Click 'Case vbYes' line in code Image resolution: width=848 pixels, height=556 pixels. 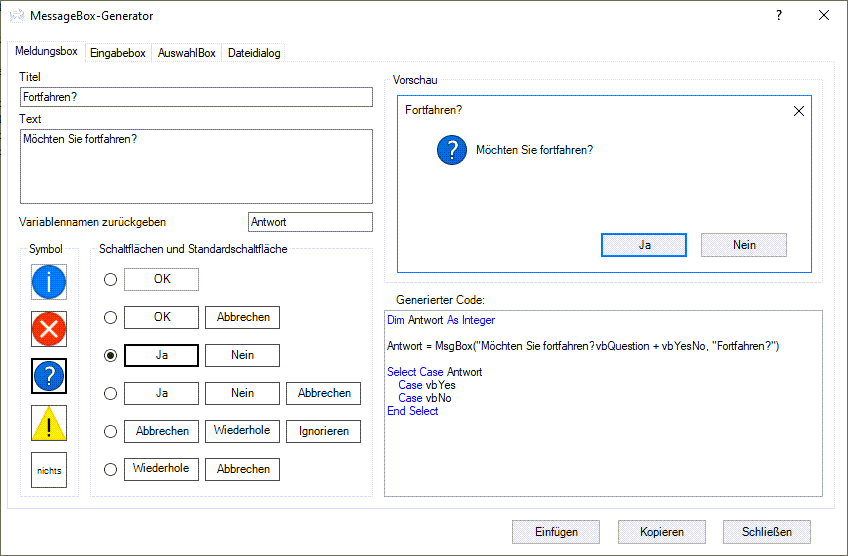427,385
